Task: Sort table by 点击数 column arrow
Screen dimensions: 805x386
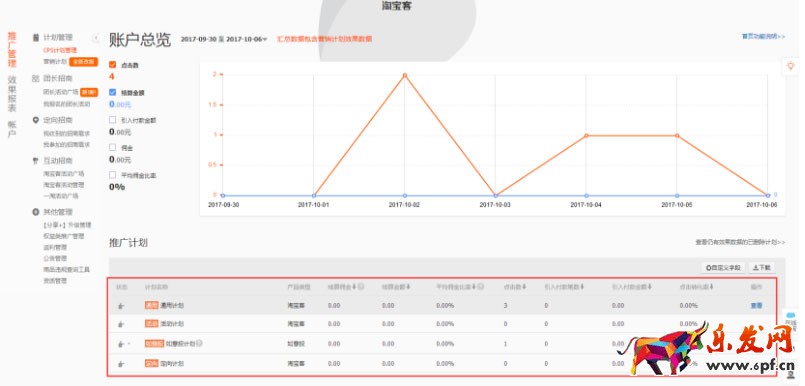Action: pos(524,287)
